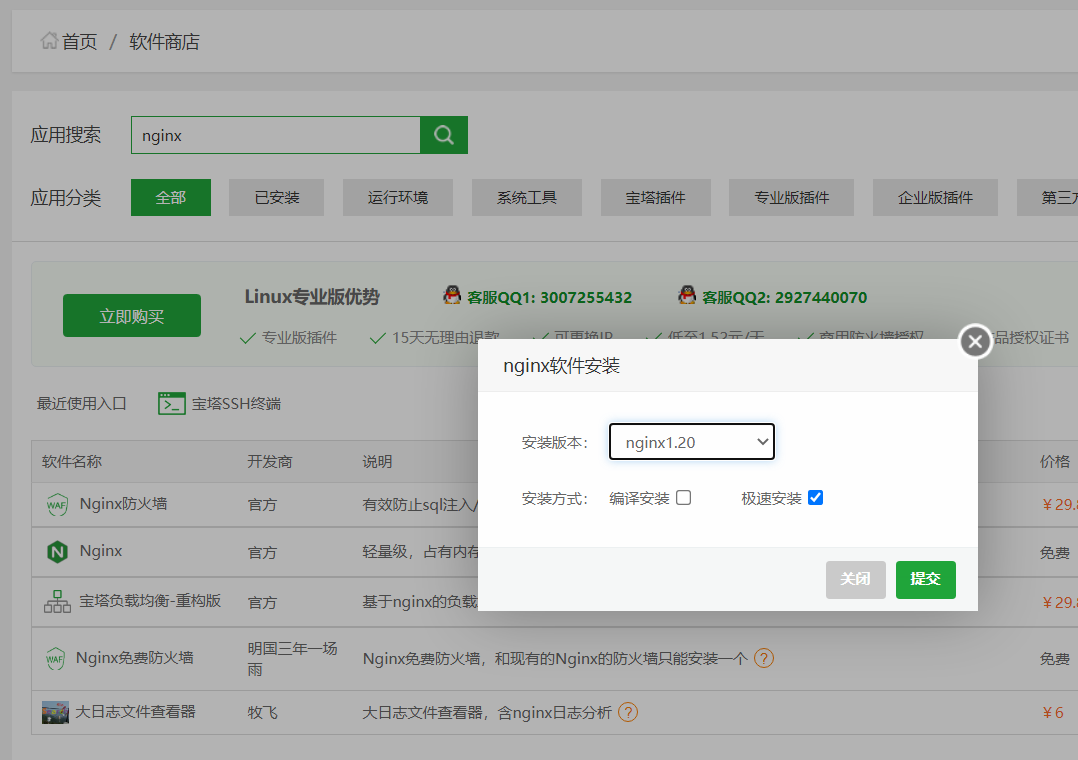The height and width of the screenshot is (760, 1078).
Task: Click the 关闭 button in dialog
Action: coord(855,579)
